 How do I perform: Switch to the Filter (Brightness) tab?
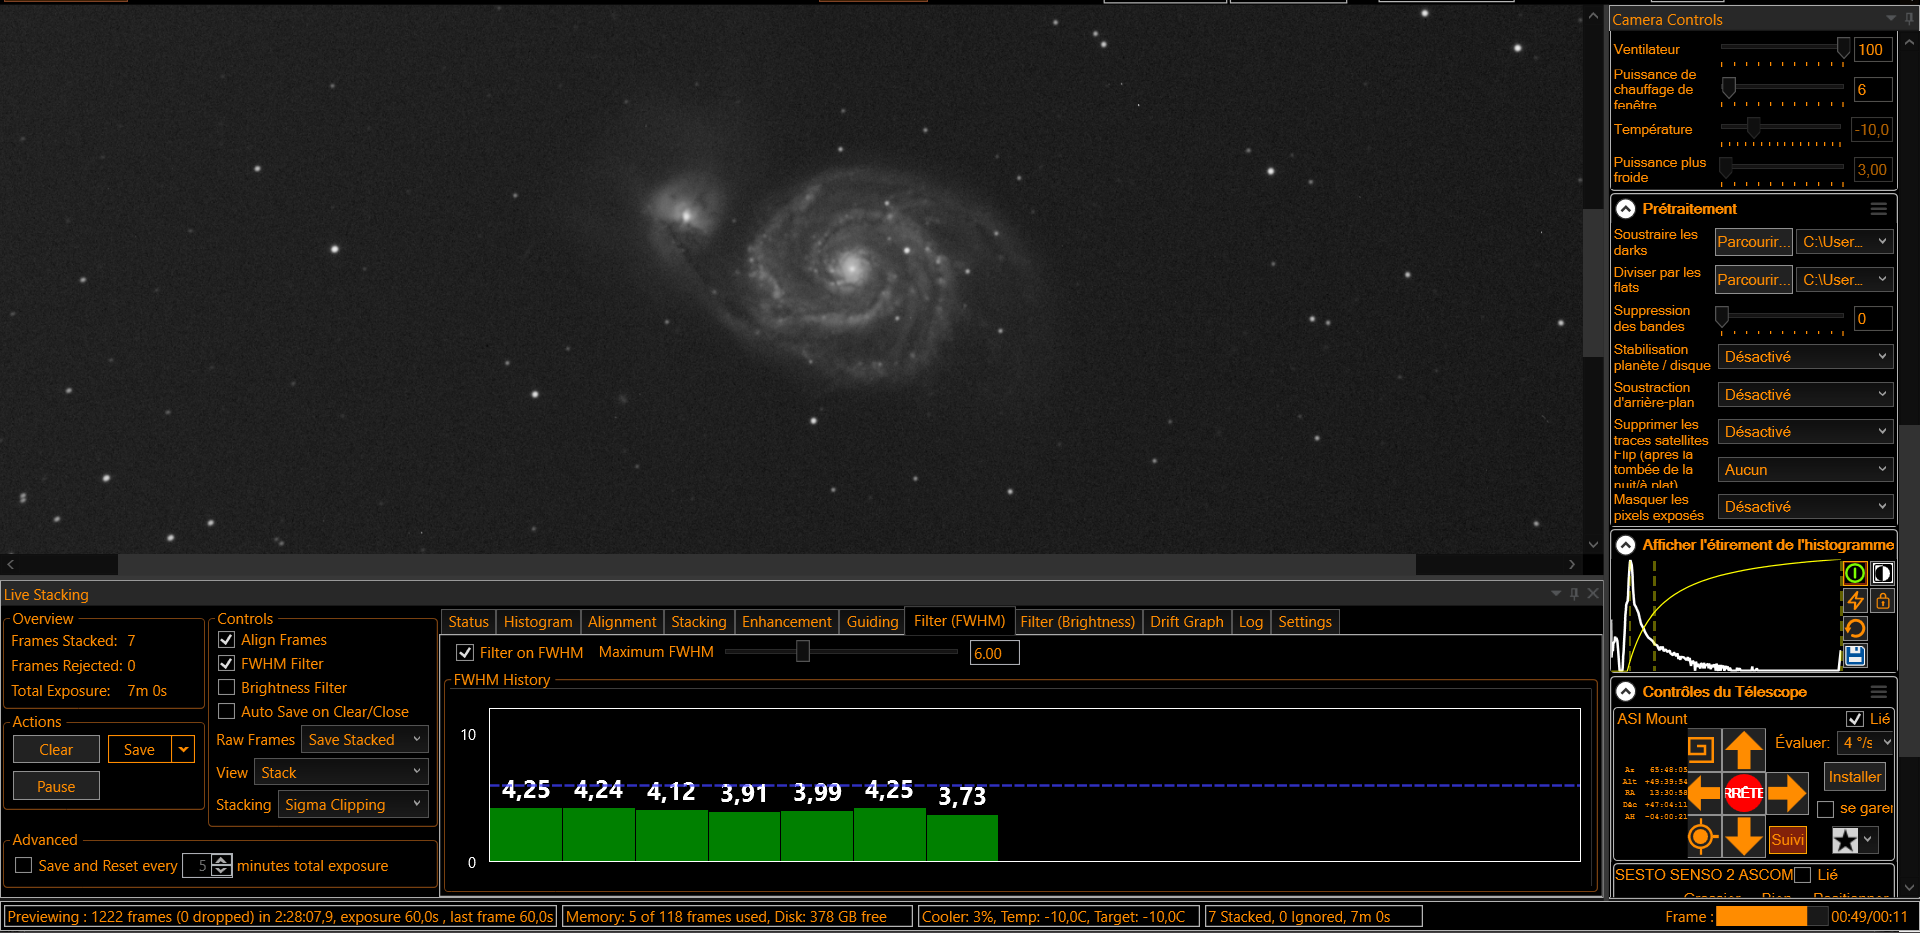[x=1077, y=622]
